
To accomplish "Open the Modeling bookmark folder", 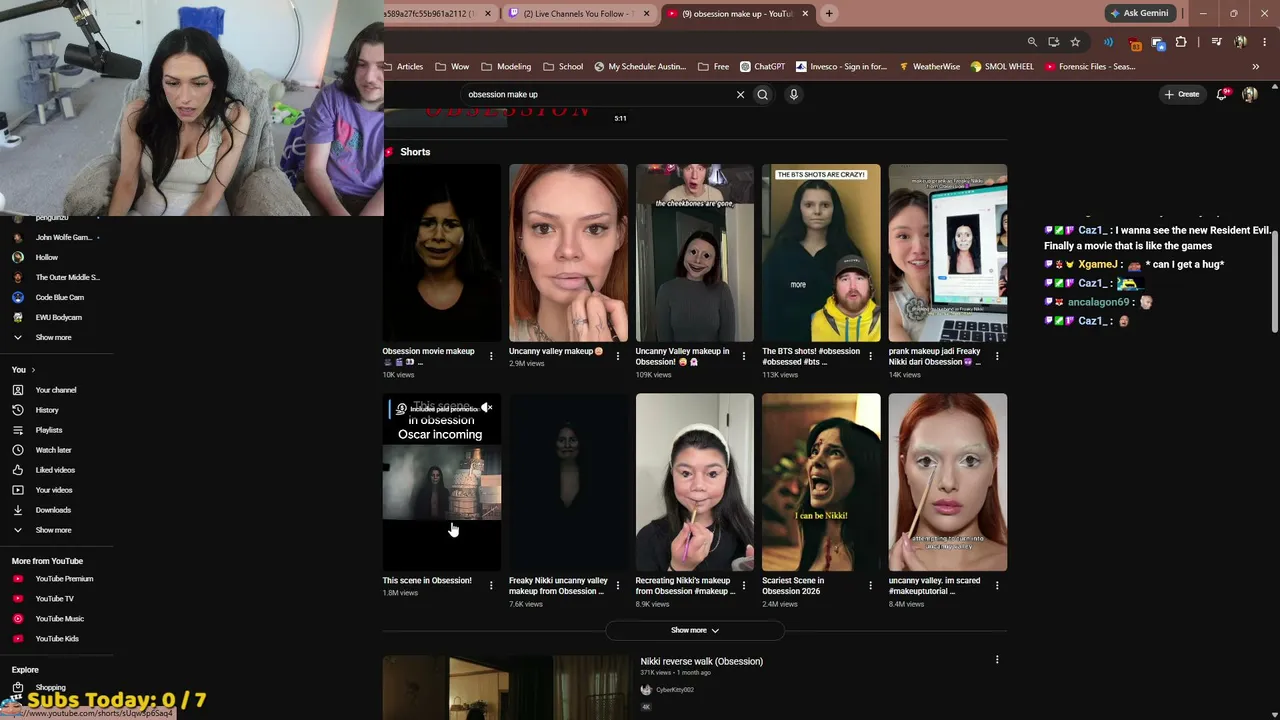I will click(506, 67).
